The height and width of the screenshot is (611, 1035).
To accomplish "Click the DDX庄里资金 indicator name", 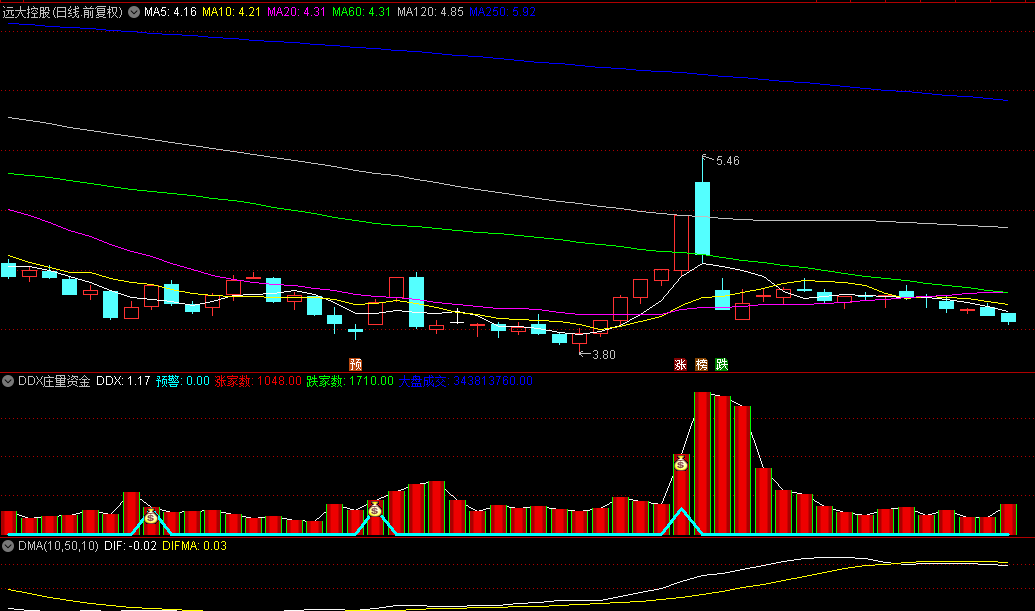I will (x=54, y=381).
